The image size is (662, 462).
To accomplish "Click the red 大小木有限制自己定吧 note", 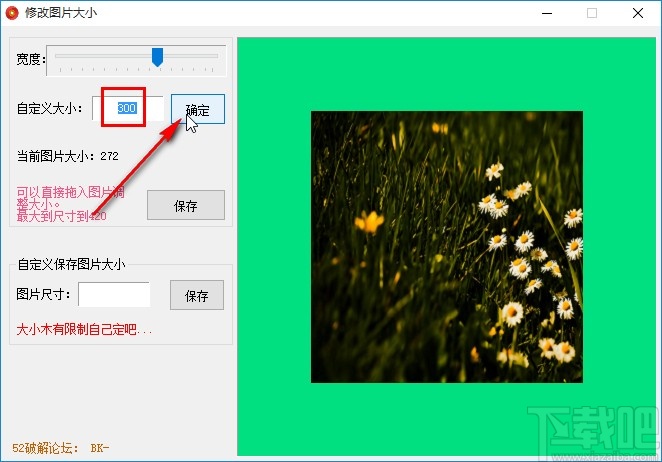I will coord(84,329).
